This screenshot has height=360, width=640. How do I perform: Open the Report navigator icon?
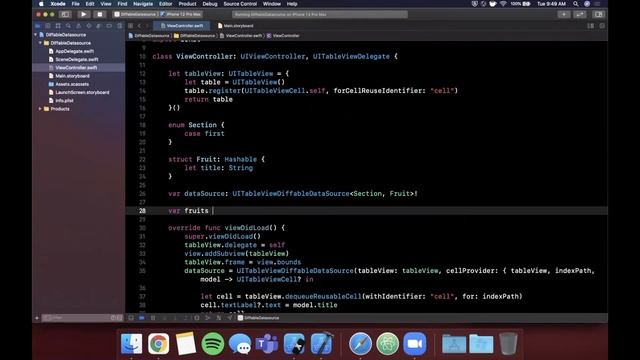pos(119,26)
